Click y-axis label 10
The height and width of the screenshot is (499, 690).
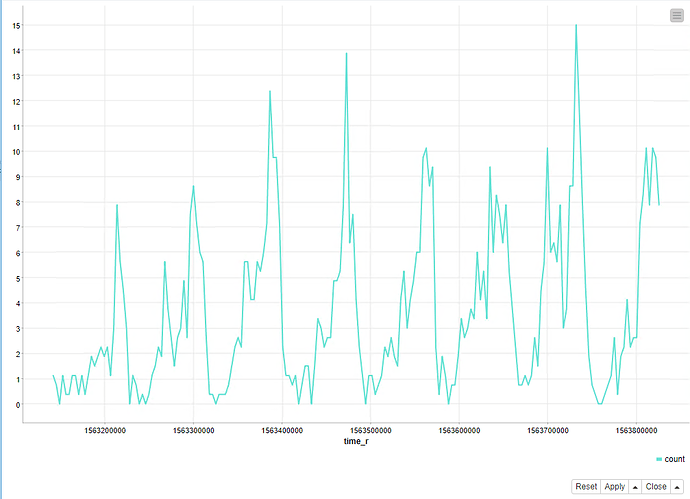coord(16,152)
